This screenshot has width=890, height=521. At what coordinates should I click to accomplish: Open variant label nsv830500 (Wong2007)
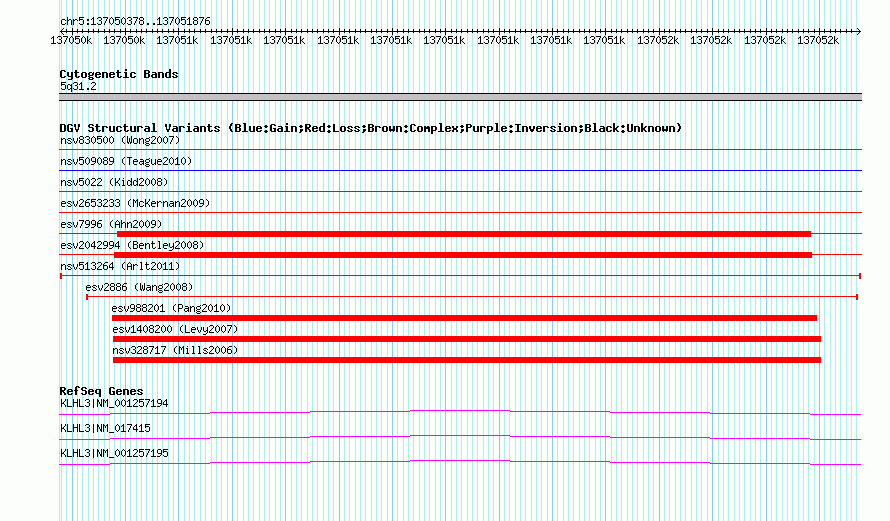120,140
